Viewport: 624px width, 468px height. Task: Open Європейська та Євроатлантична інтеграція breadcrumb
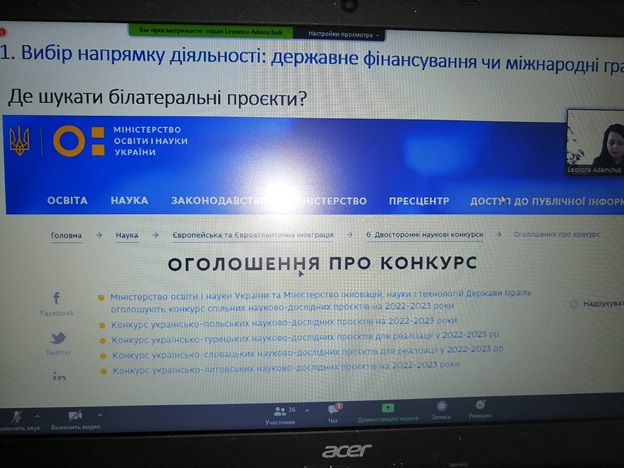253,235
